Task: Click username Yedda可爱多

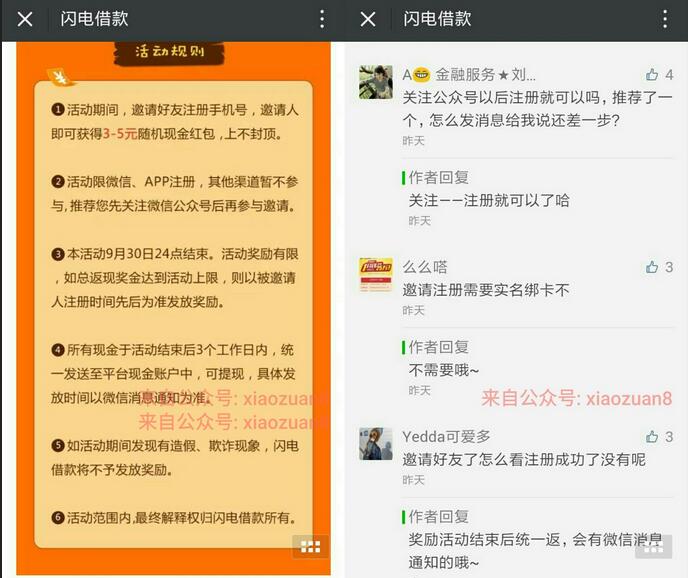Action: (x=446, y=437)
